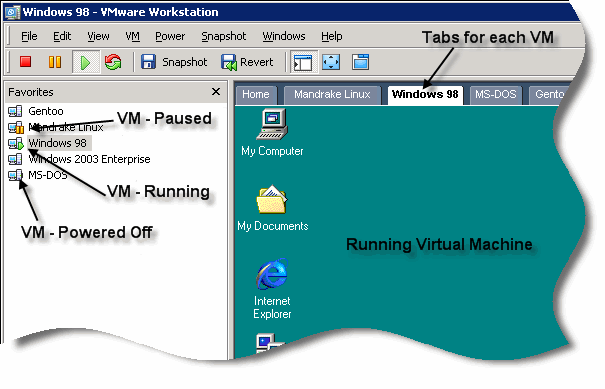Viewport: 605px width, 389px height.
Task: Switch to the MS-DOS tab
Action: click(x=496, y=95)
